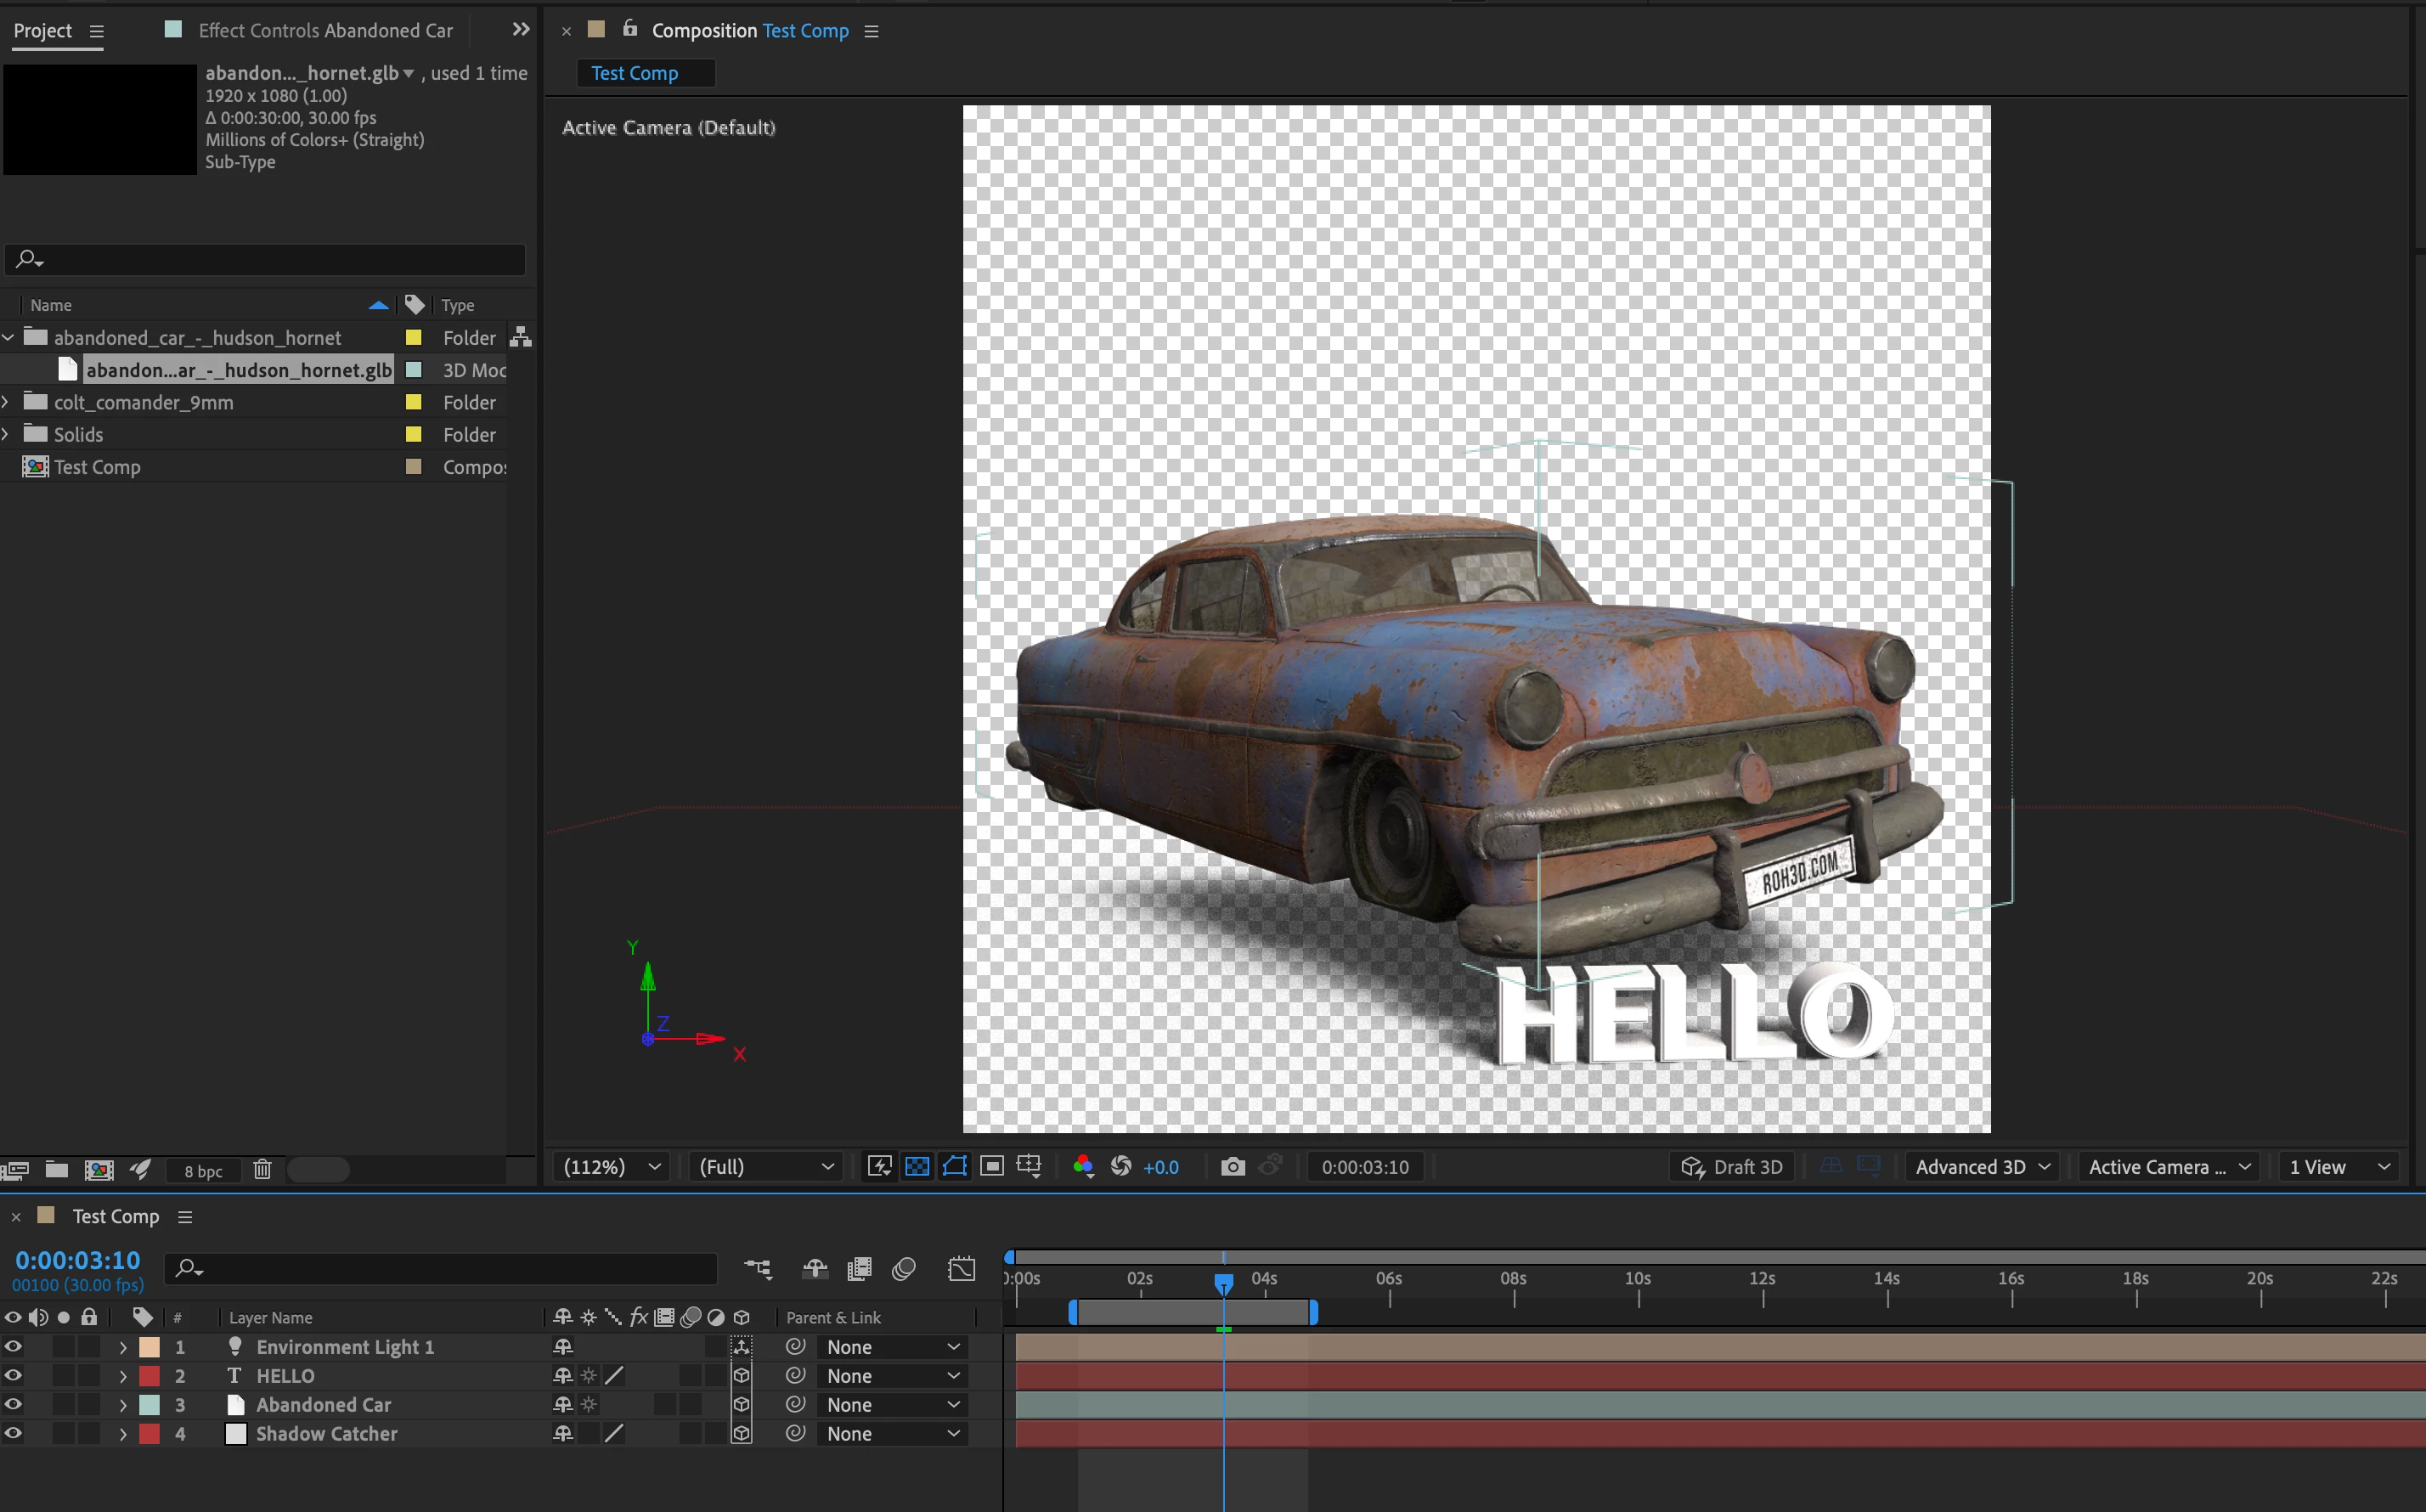Delete selected project item with trash icon
Screen dimensions: 2426x1512
[262, 1169]
